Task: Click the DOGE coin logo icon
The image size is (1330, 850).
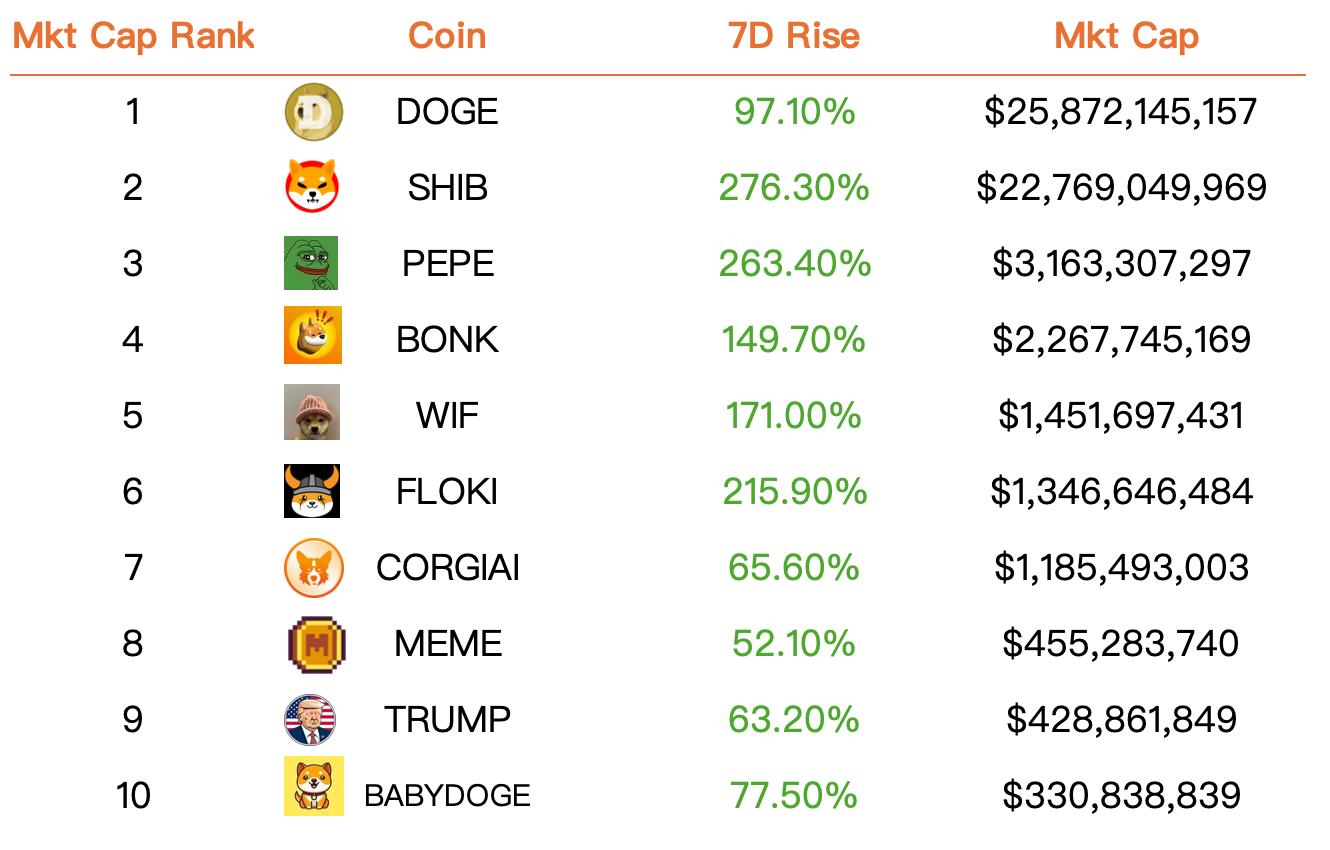Action: (x=314, y=112)
